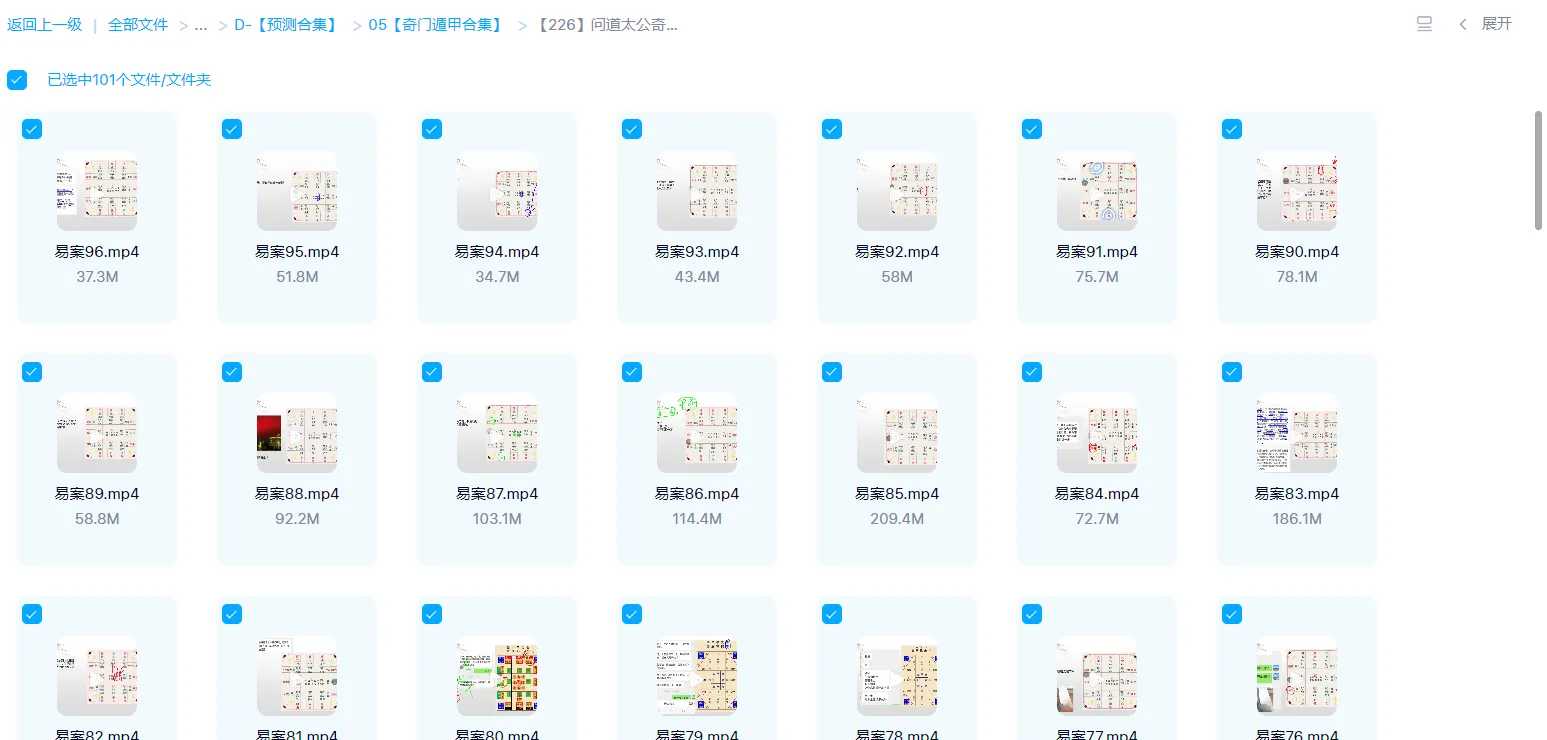1547x740 pixels.
Task: Open 易案92.mp4 video thumbnail
Action: (x=897, y=192)
